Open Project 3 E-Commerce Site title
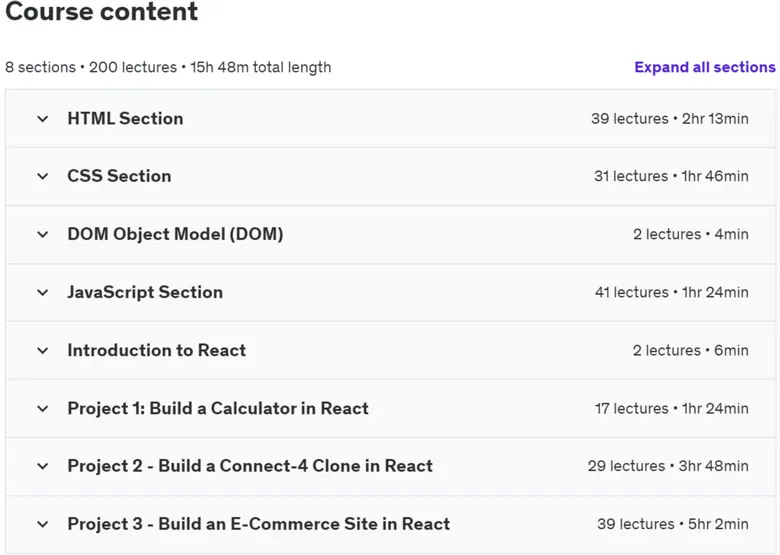Screen dimensions: 780x555 tap(259, 524)
